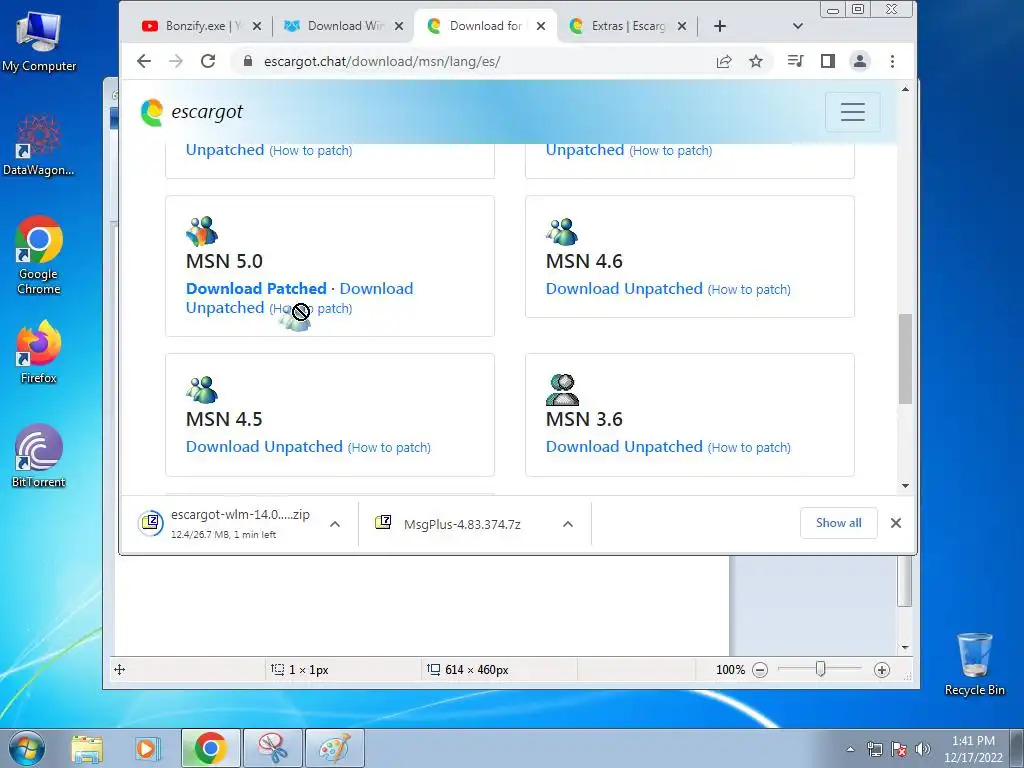This screenshot has height=768, width=1024.
Task: Bookmark this page with the star
Action: pyautogui.click(x=756, y=61)
